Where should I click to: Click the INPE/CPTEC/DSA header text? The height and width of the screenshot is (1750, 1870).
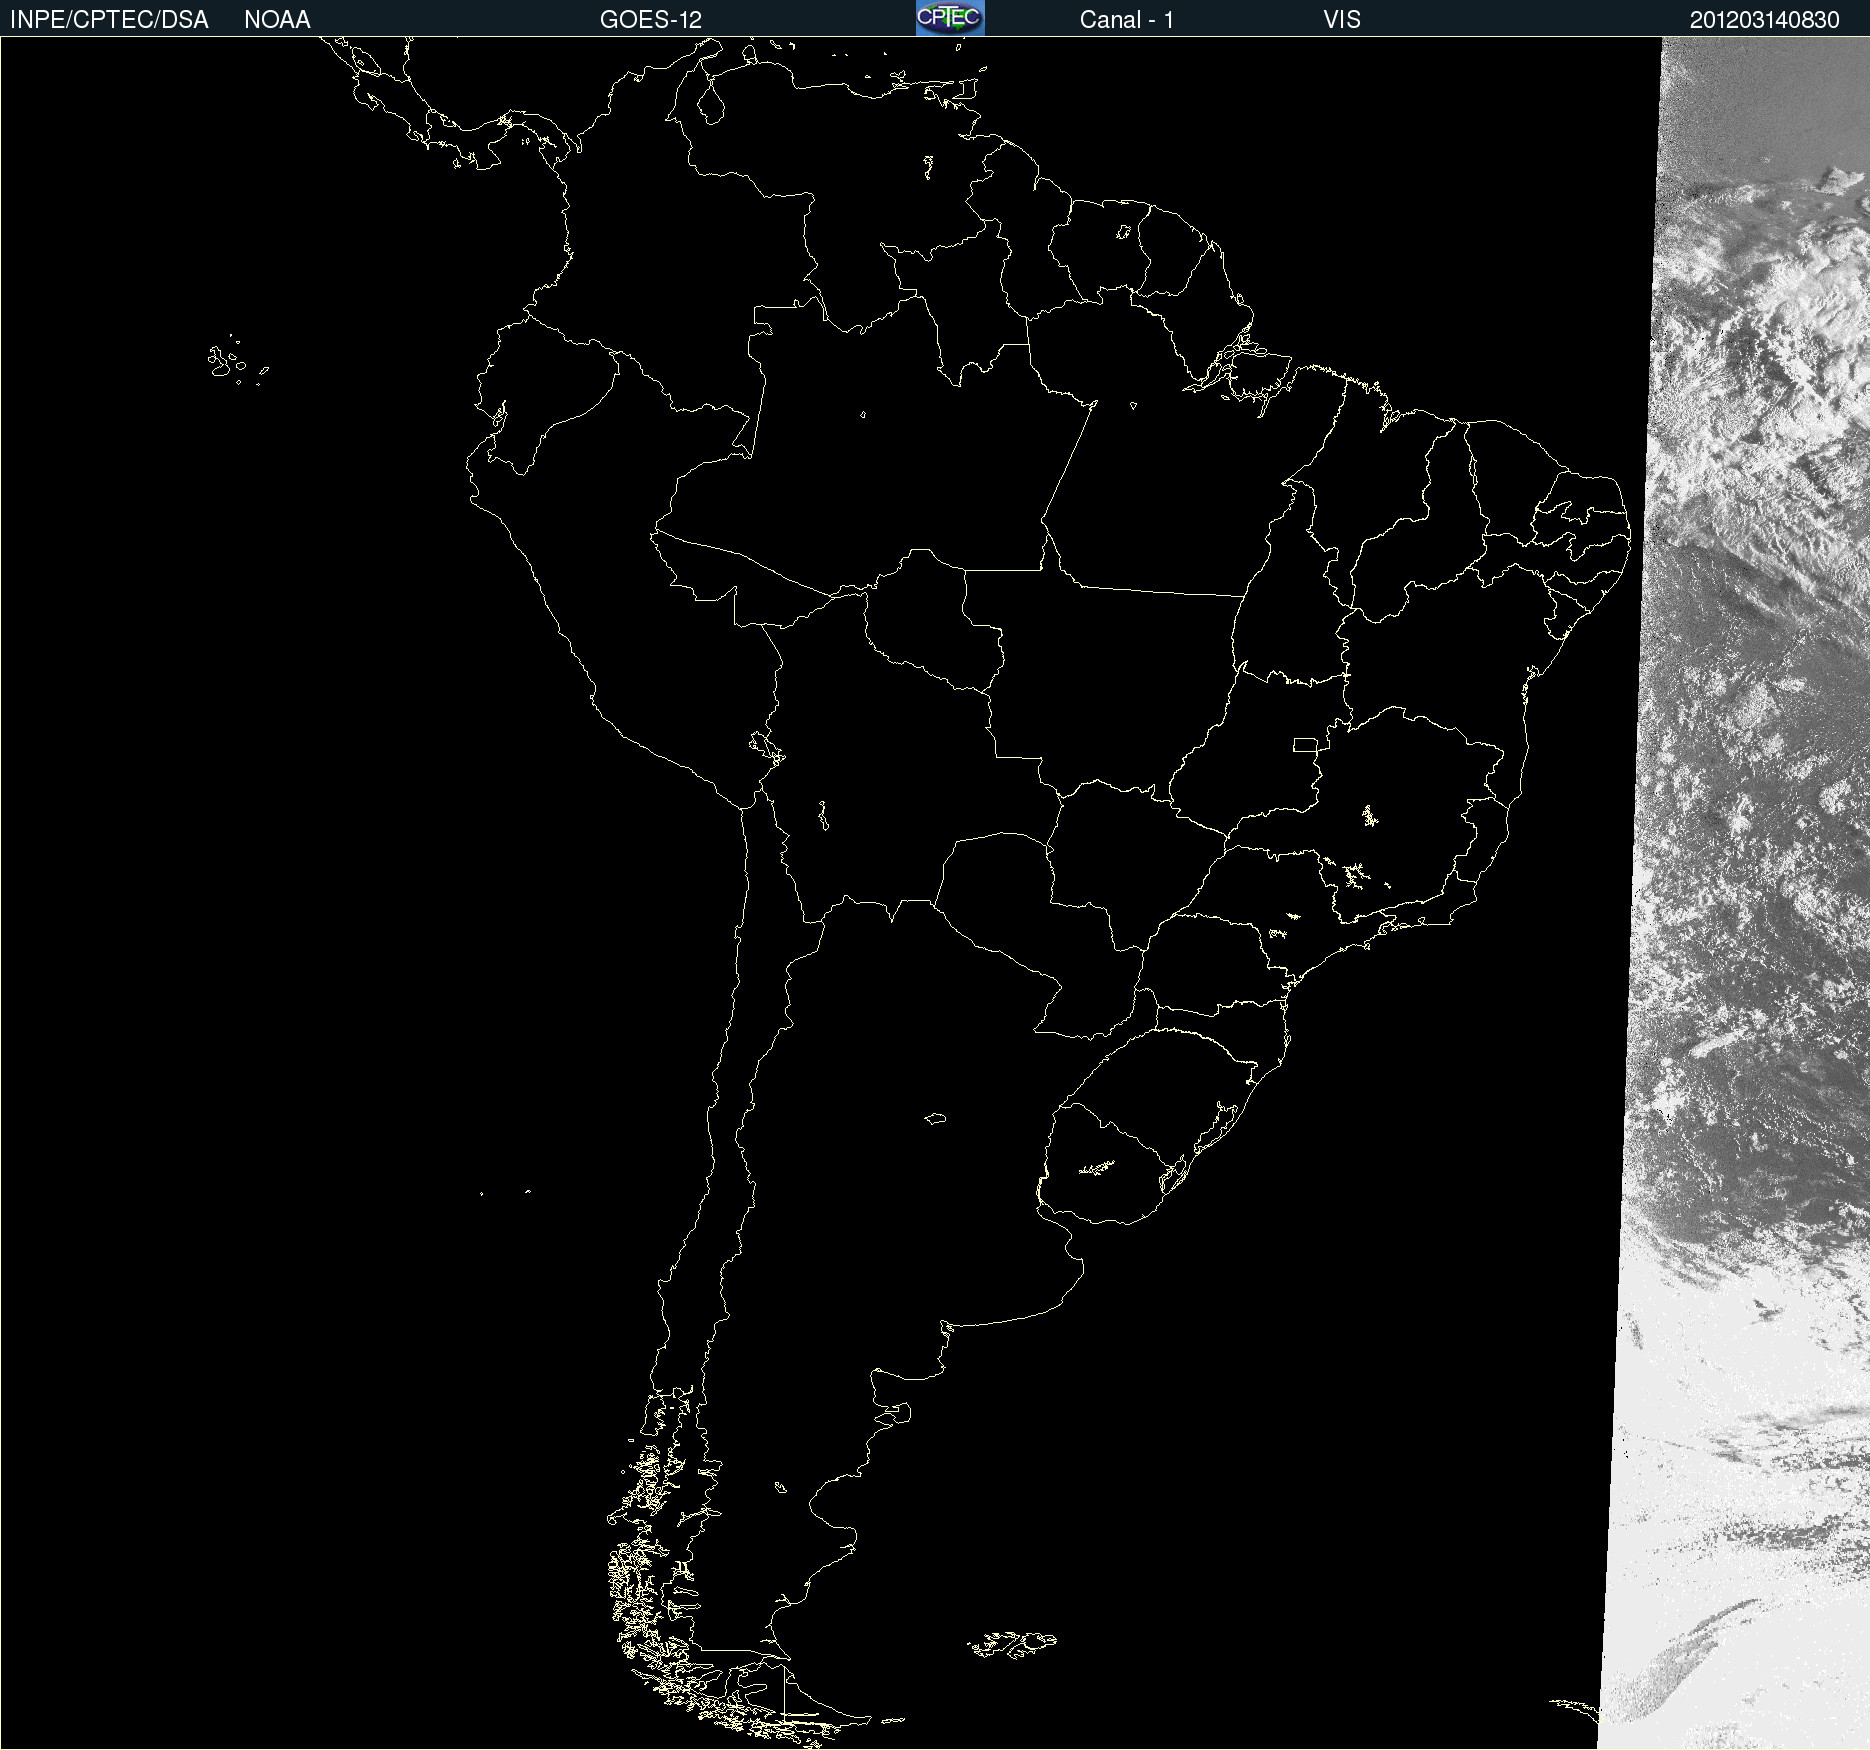109,20
